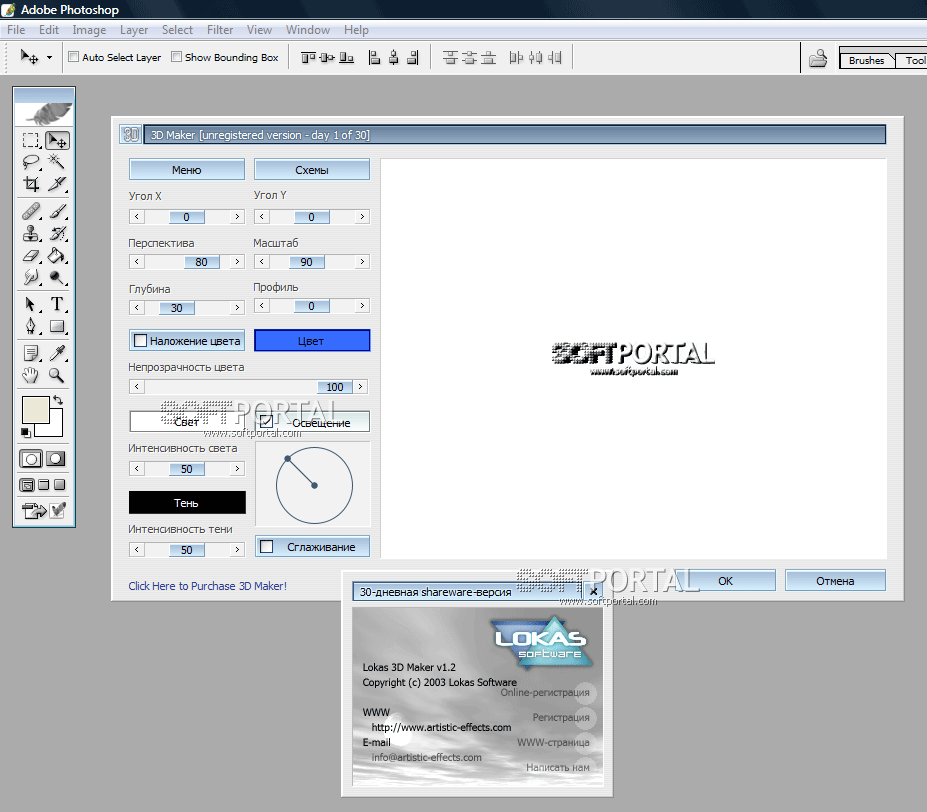The image size is (927, 812).
Task: Enable Show Bounding Box checkbox
Action: pos(176,57)
